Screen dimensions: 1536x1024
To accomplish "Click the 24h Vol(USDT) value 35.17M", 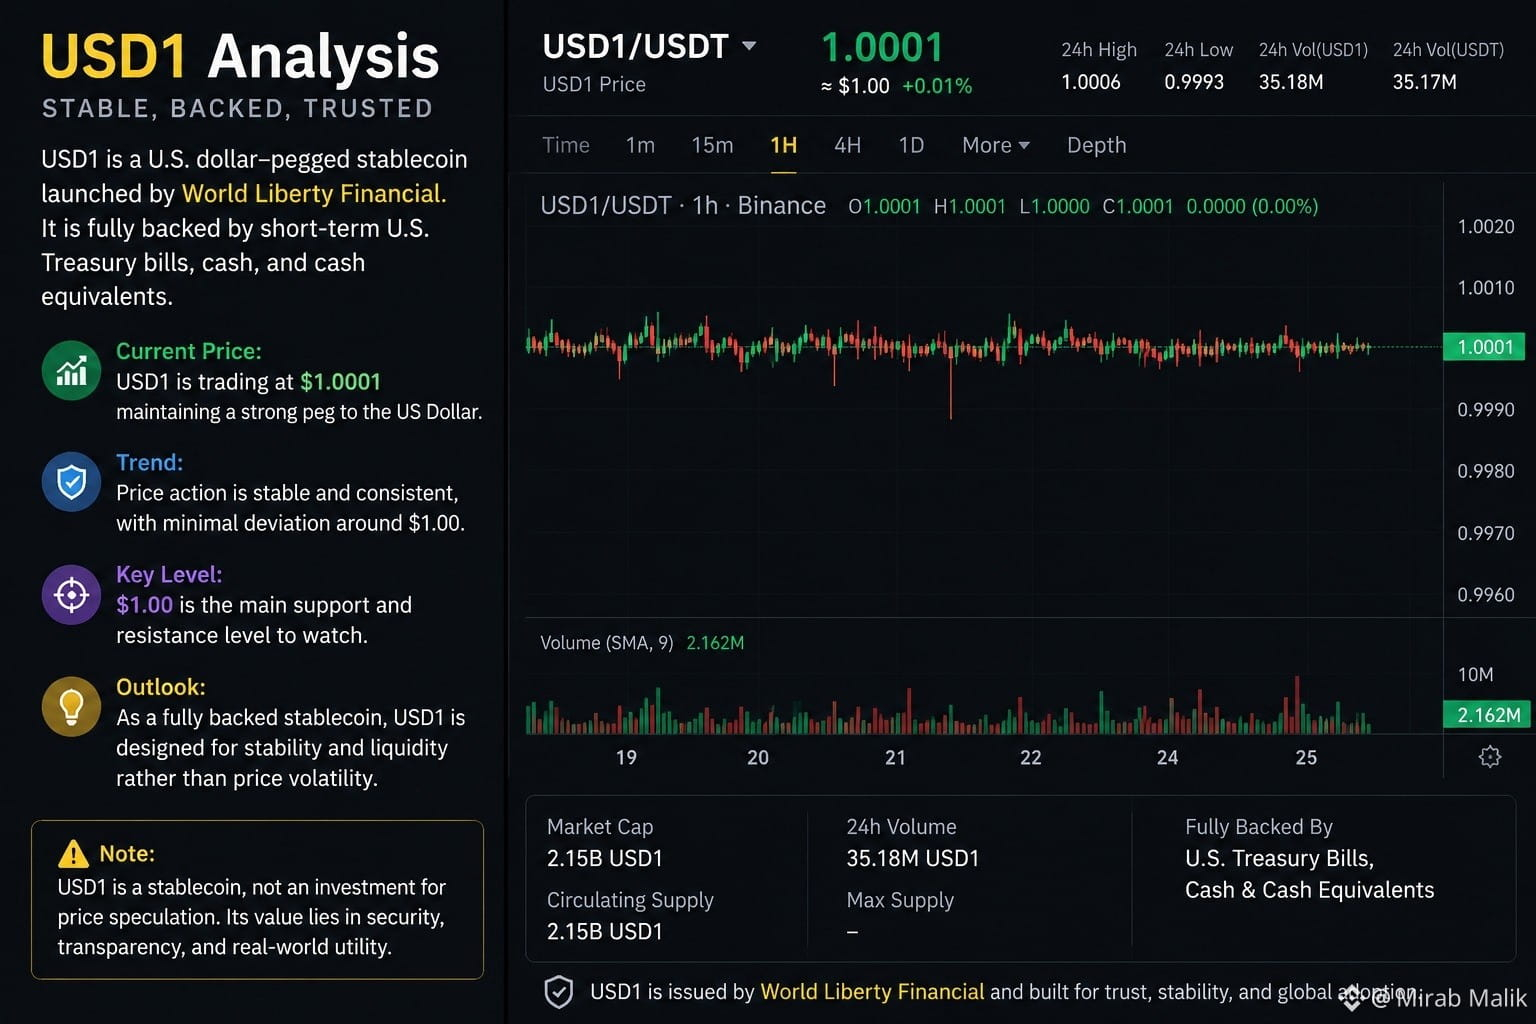I will tap(1424, 82).
